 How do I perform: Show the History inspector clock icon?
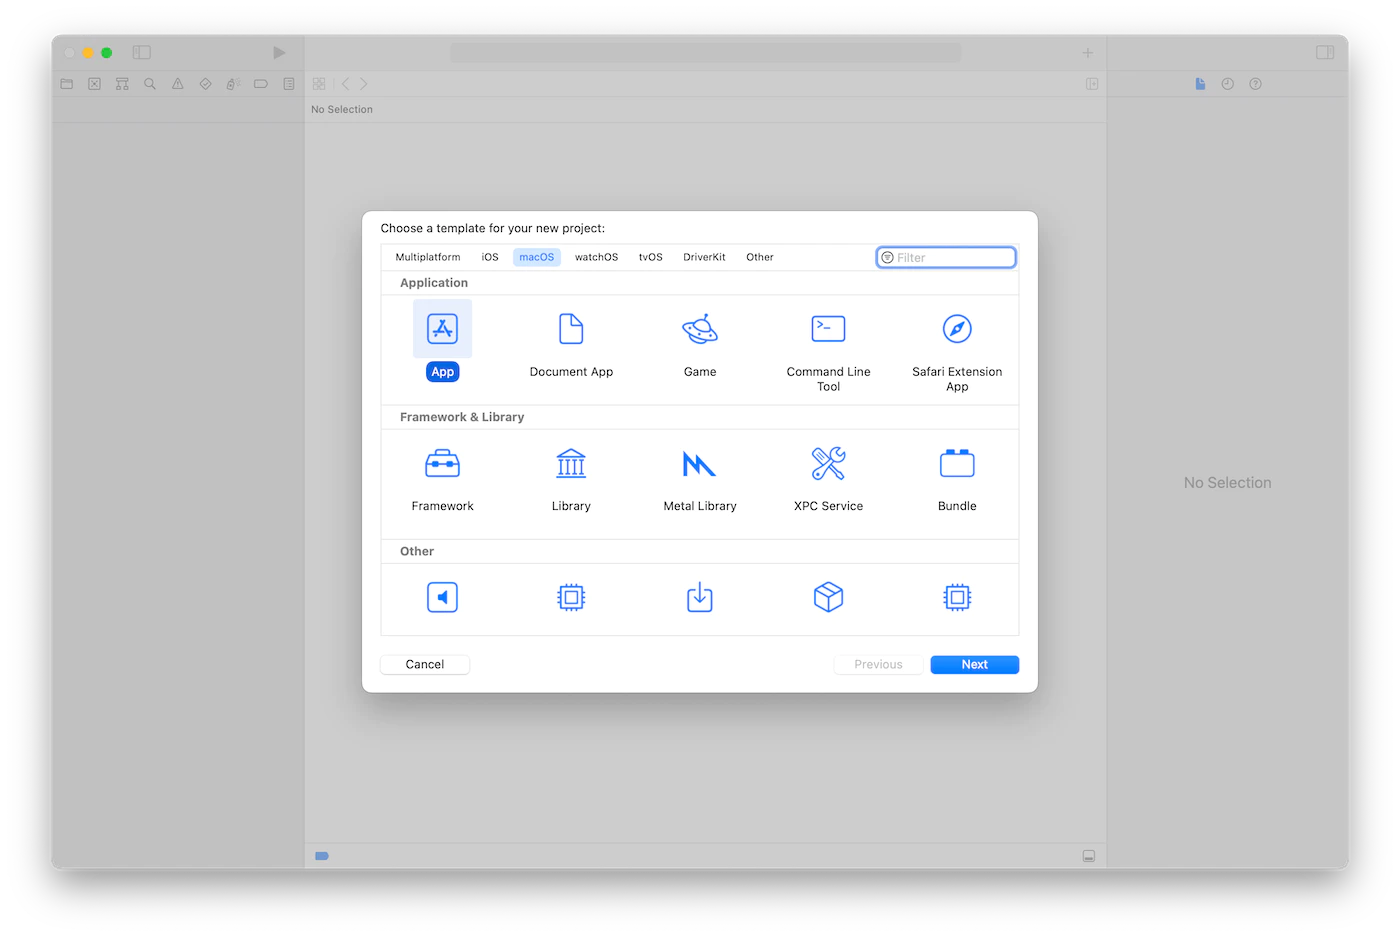pos(1227,84)
